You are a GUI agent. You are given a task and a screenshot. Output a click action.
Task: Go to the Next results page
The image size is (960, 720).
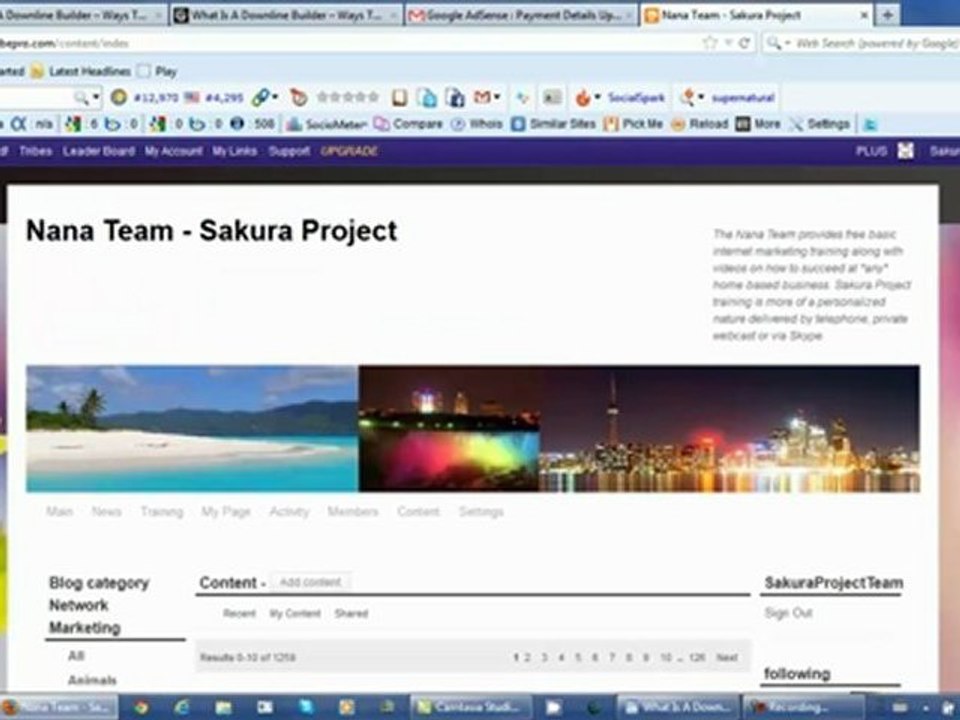[x=727, y=658]
